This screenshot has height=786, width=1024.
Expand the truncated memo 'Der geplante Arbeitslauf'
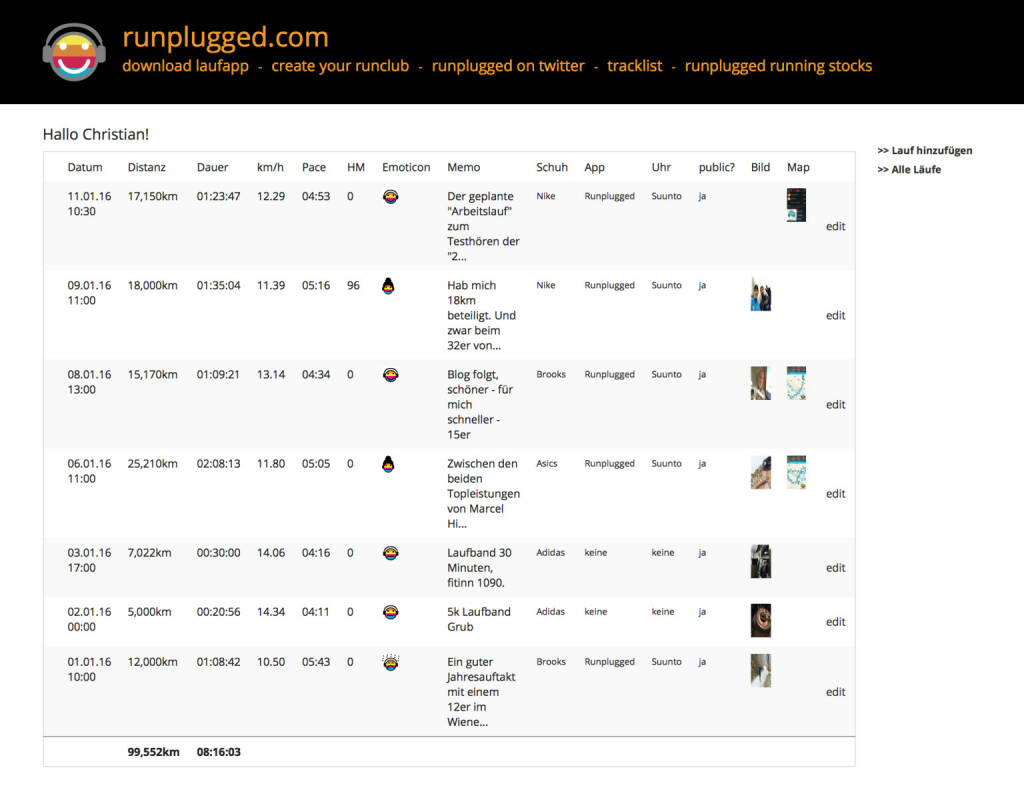coord(482,225)
